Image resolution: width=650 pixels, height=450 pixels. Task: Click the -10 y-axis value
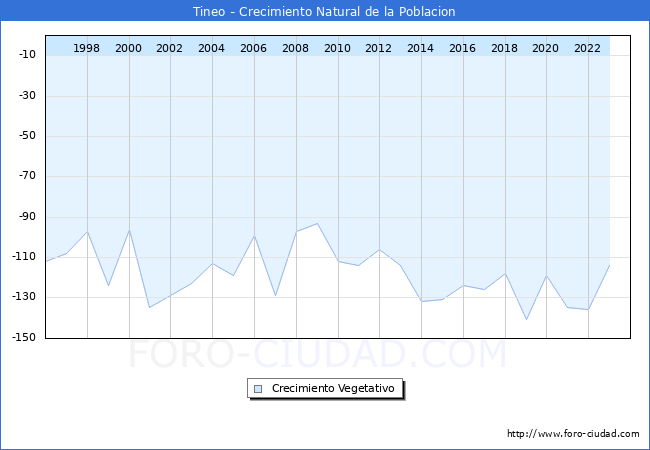(x=27, y=54)
